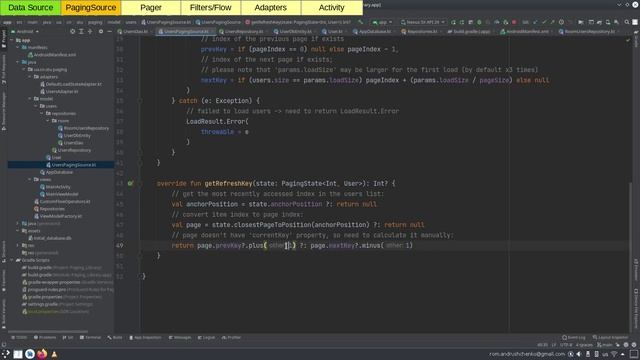Select DefaultLoadStateAdapter.kt in project tree
Viewport: 640px width, 360px height.
(74, 84)
